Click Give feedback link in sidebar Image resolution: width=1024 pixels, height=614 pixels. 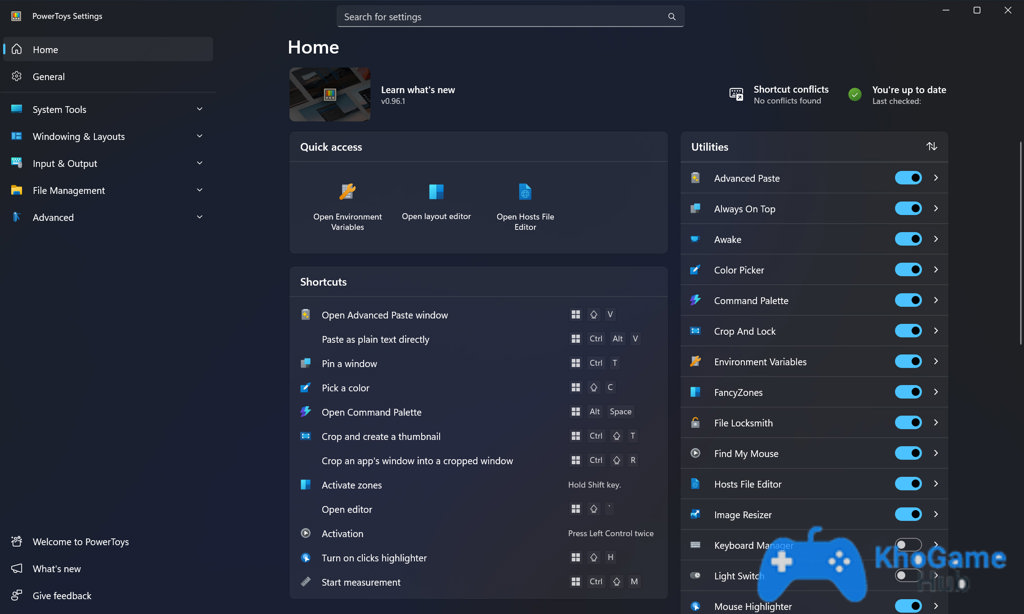pyautogui.click(x=61, y=596)
